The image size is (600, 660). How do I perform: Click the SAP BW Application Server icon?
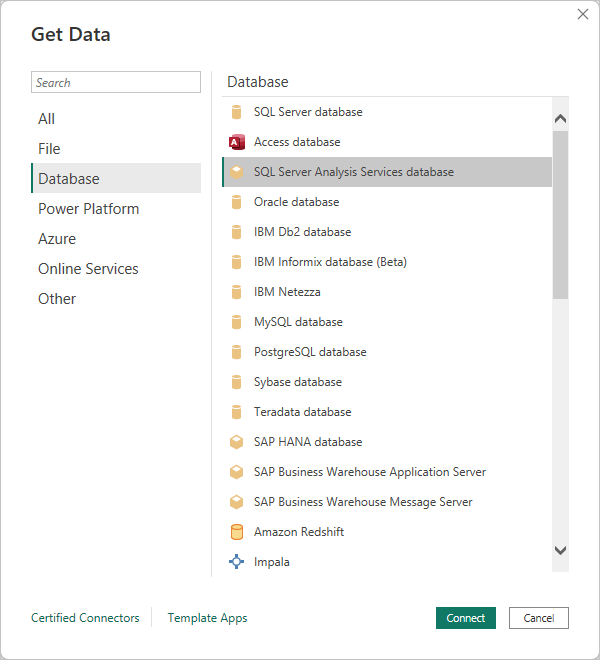coord(237,472)
